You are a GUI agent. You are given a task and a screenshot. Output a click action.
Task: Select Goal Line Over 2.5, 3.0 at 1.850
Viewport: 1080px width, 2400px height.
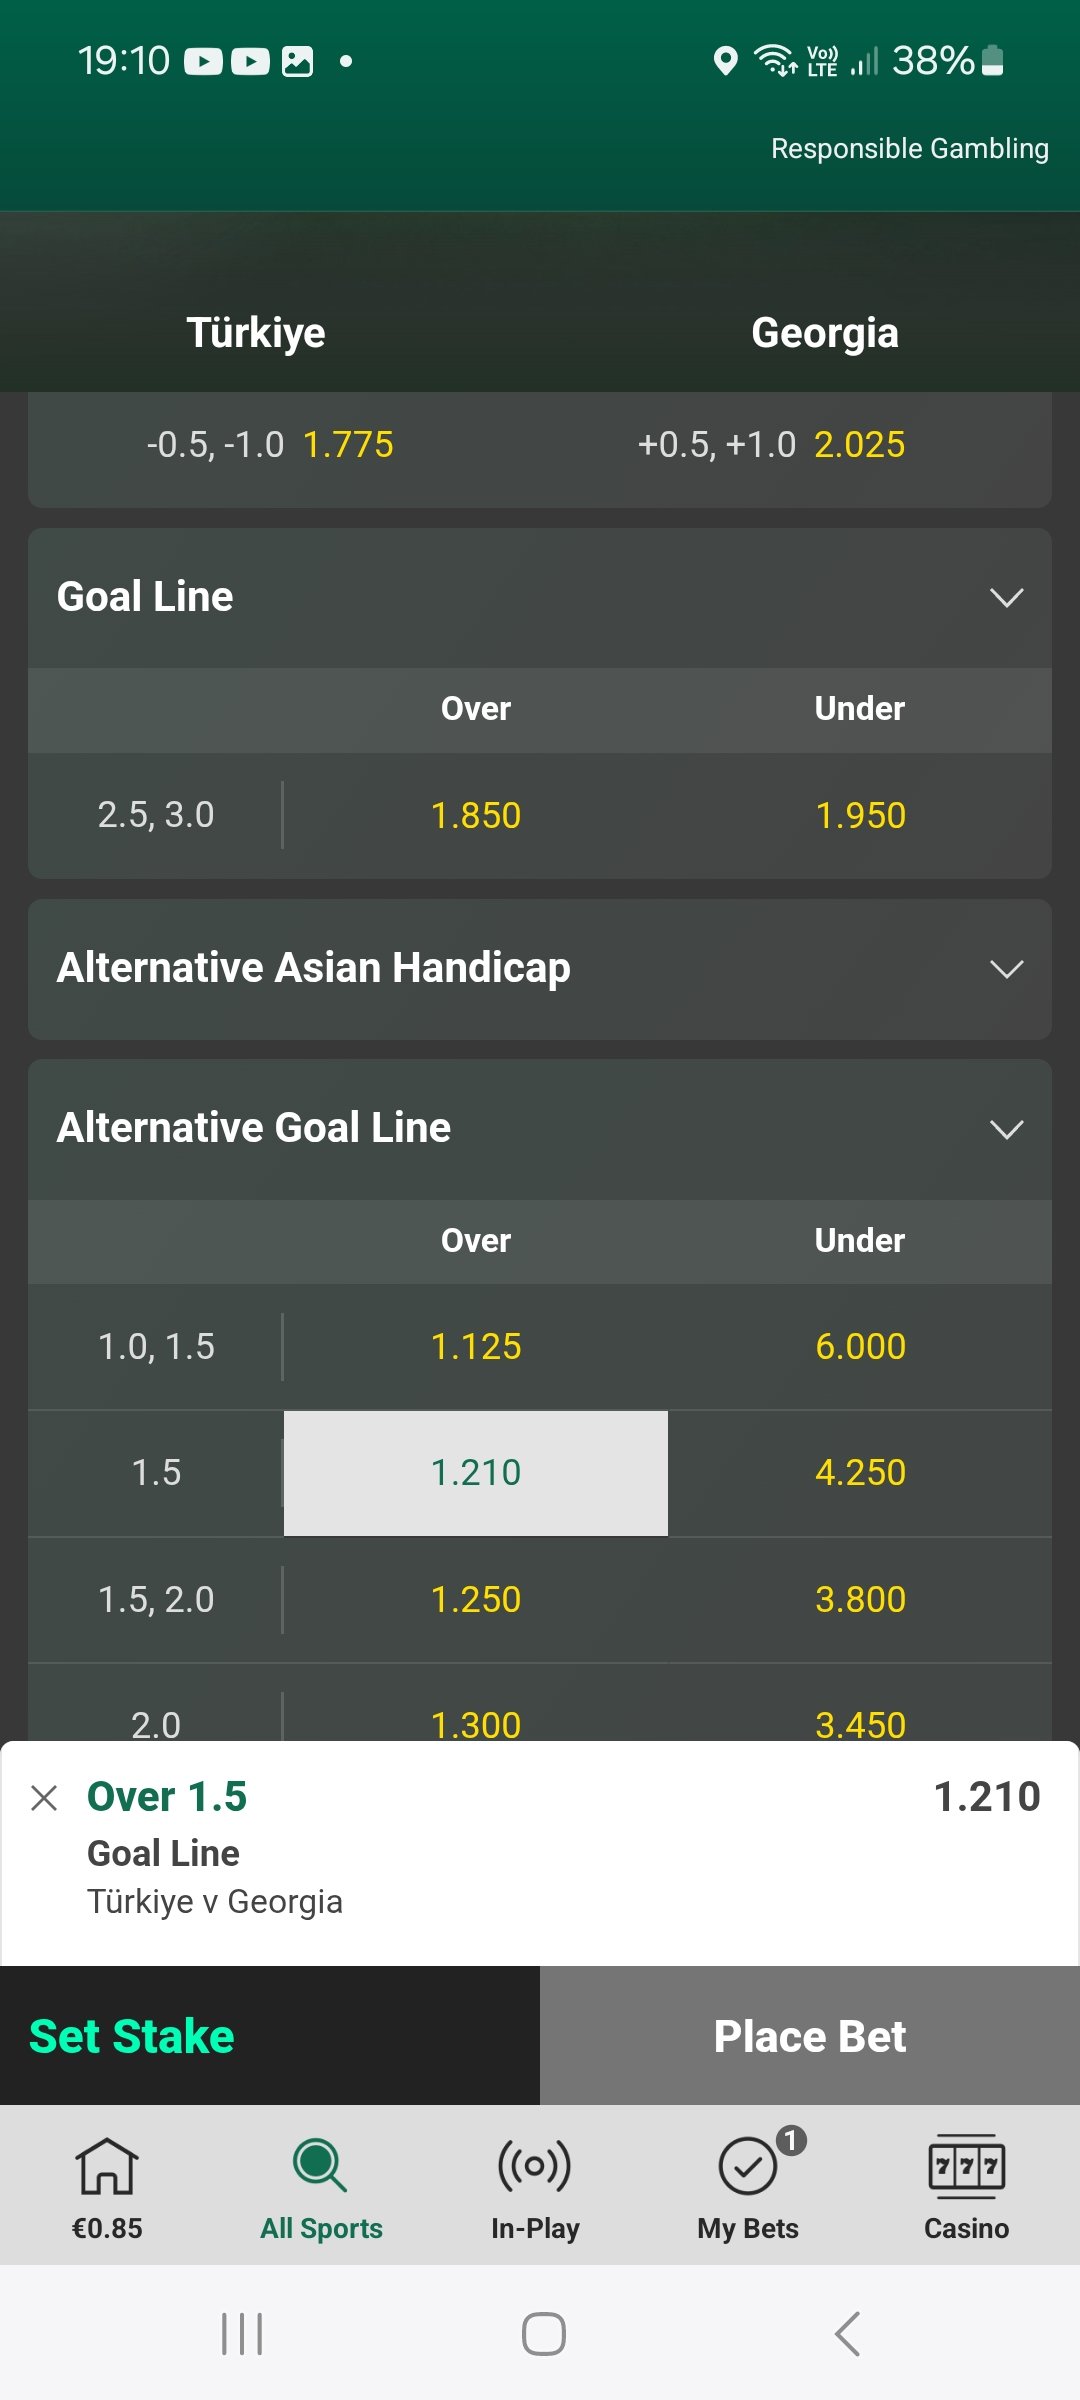[x=476, y=816]
